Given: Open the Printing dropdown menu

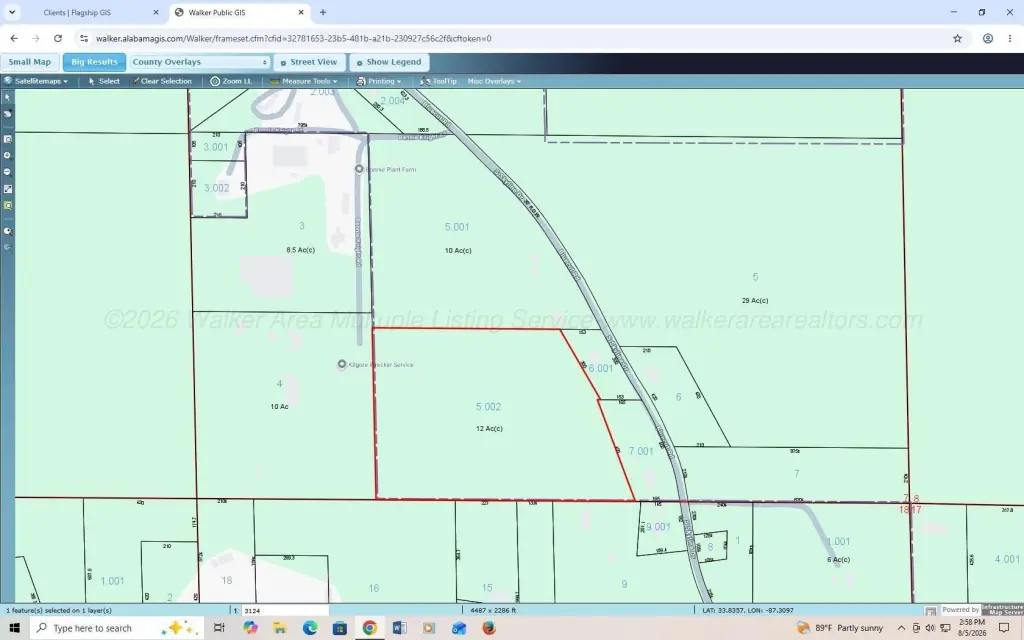Looking at the screenshot, I should click(x=379, y=81).
